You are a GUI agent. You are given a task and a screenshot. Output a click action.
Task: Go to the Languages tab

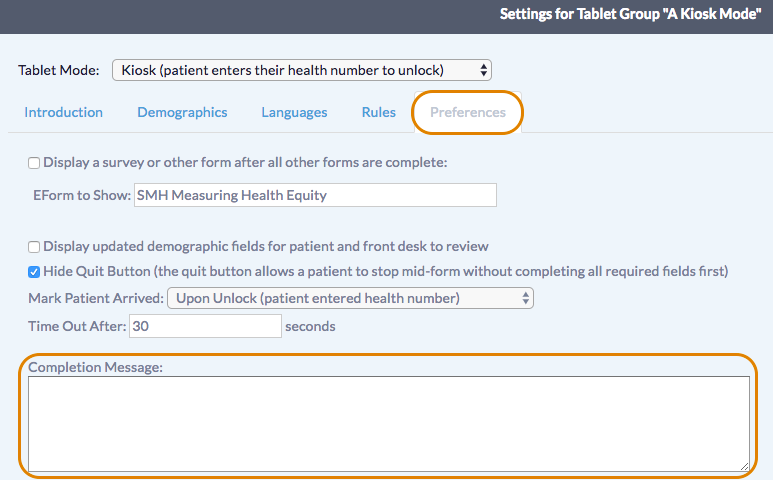(294, 112)
